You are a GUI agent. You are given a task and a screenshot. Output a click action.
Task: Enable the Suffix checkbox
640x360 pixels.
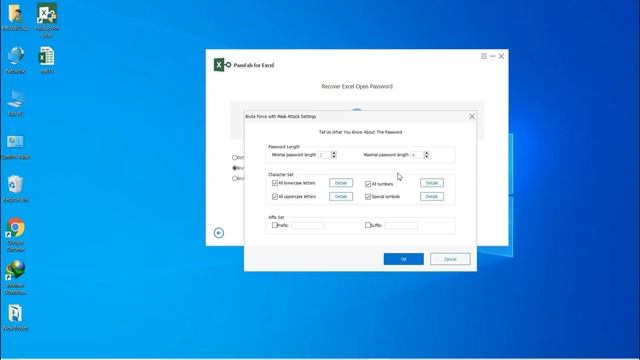coord(367,225)
